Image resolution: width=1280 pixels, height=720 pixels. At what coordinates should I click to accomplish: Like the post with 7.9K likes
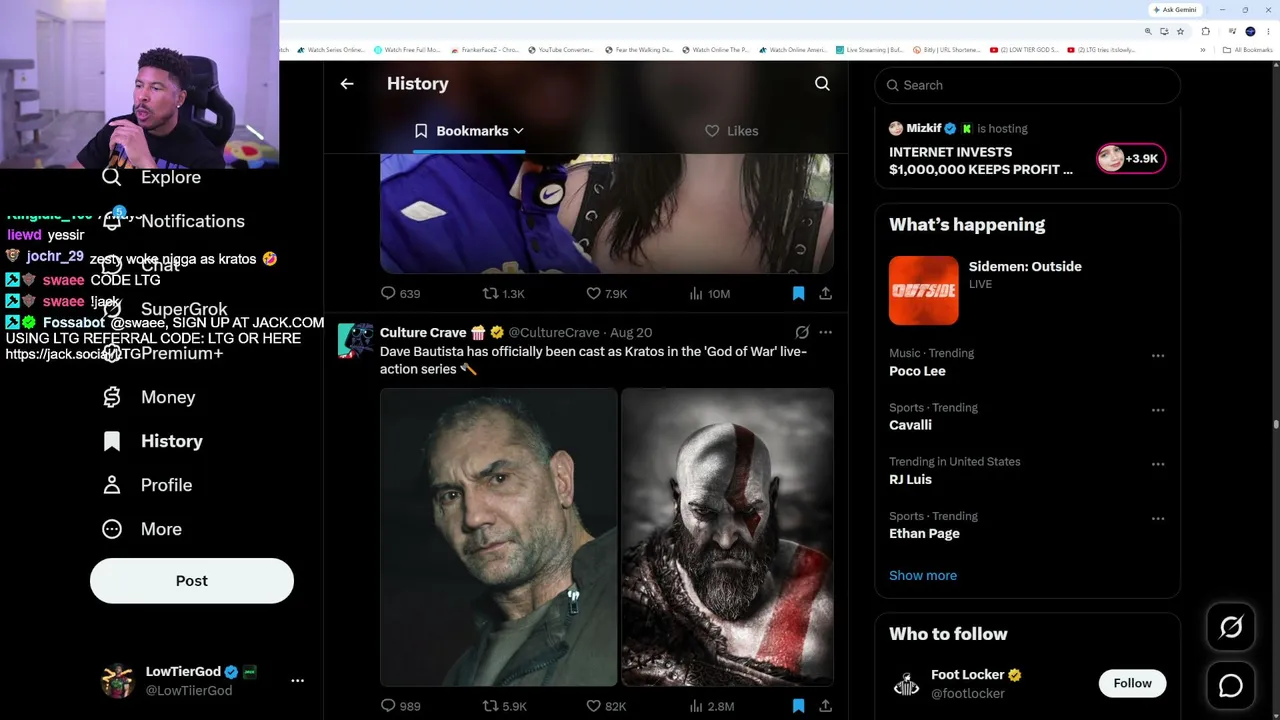(x=606, y=293)
